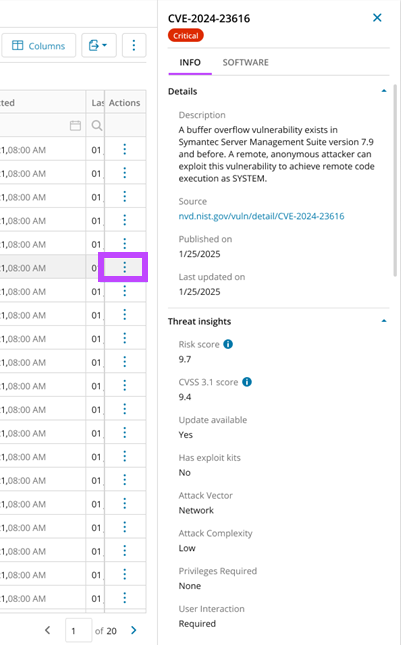Open the toolbar's vertical three-dot menu
The height and width of the screenshot is (645, 401).
tap(134, 46)
